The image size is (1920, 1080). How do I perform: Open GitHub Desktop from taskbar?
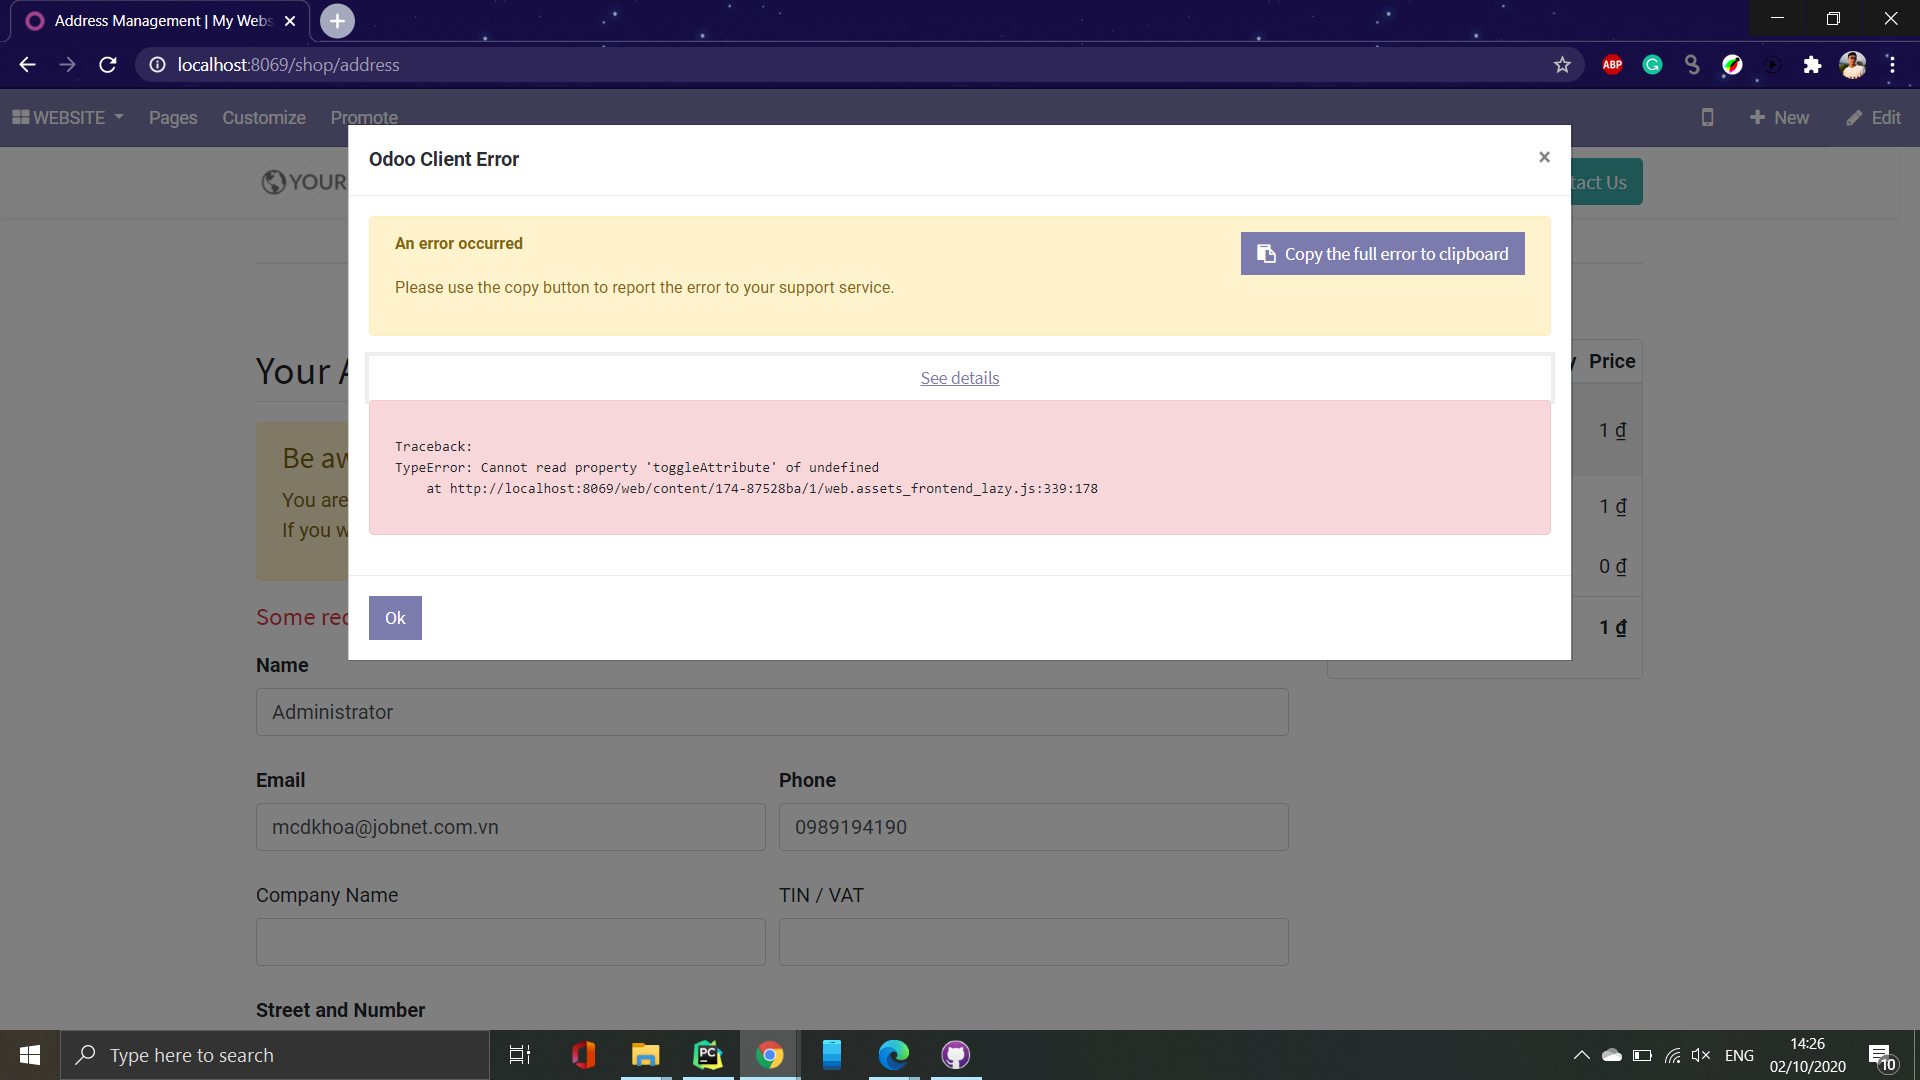pyautogui.click(x=956, y=1055)
